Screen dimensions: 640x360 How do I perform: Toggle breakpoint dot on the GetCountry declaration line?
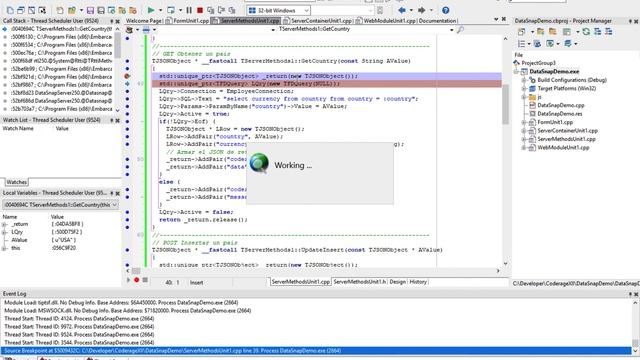click(127, 61)
